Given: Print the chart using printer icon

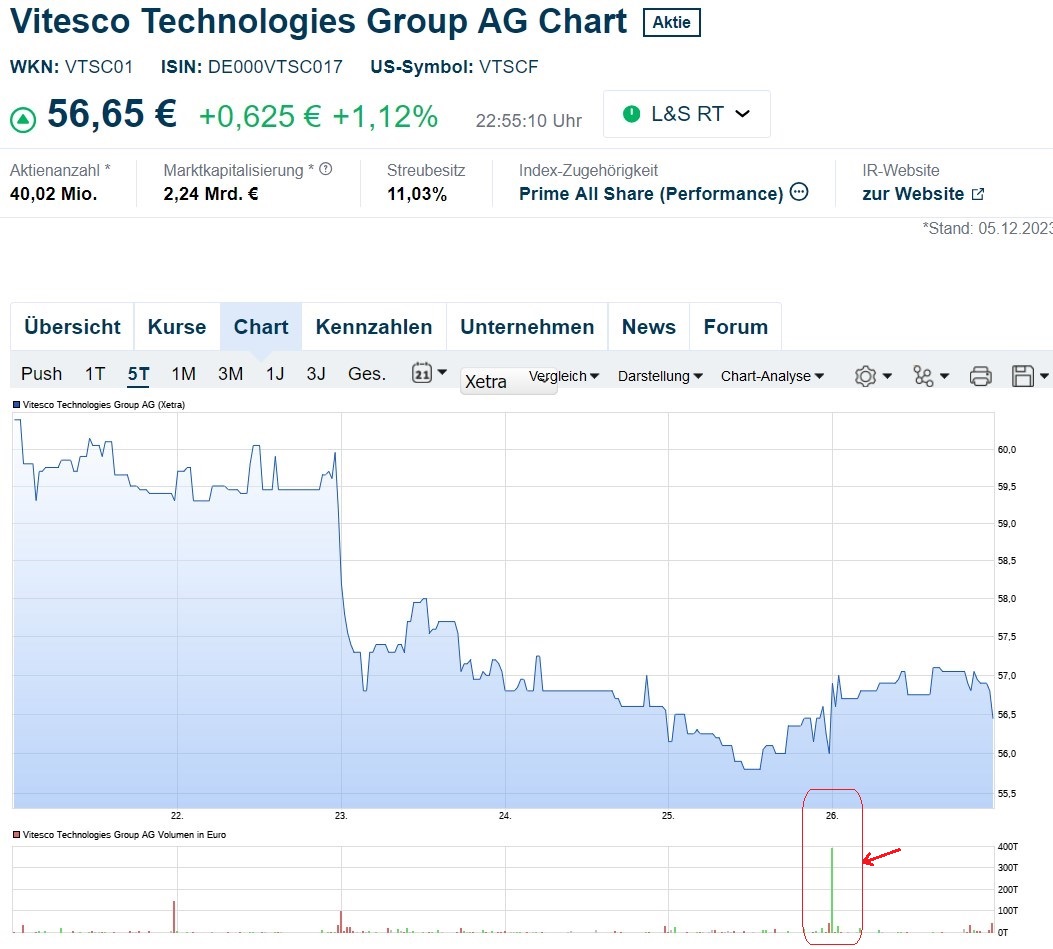Looking at the screenshot, I should point(980,376).
